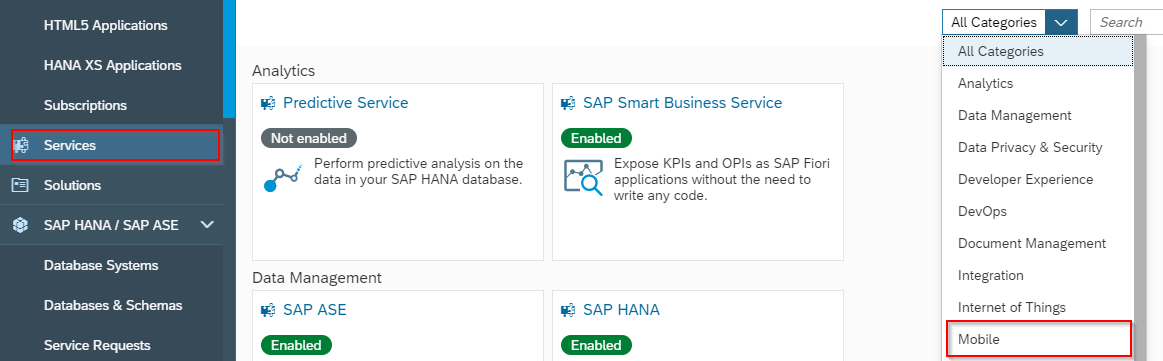This screenshot has width=1163, height=361.
Task: Click the SAP ASE tile puzzle icon
Action: [268, 310]
